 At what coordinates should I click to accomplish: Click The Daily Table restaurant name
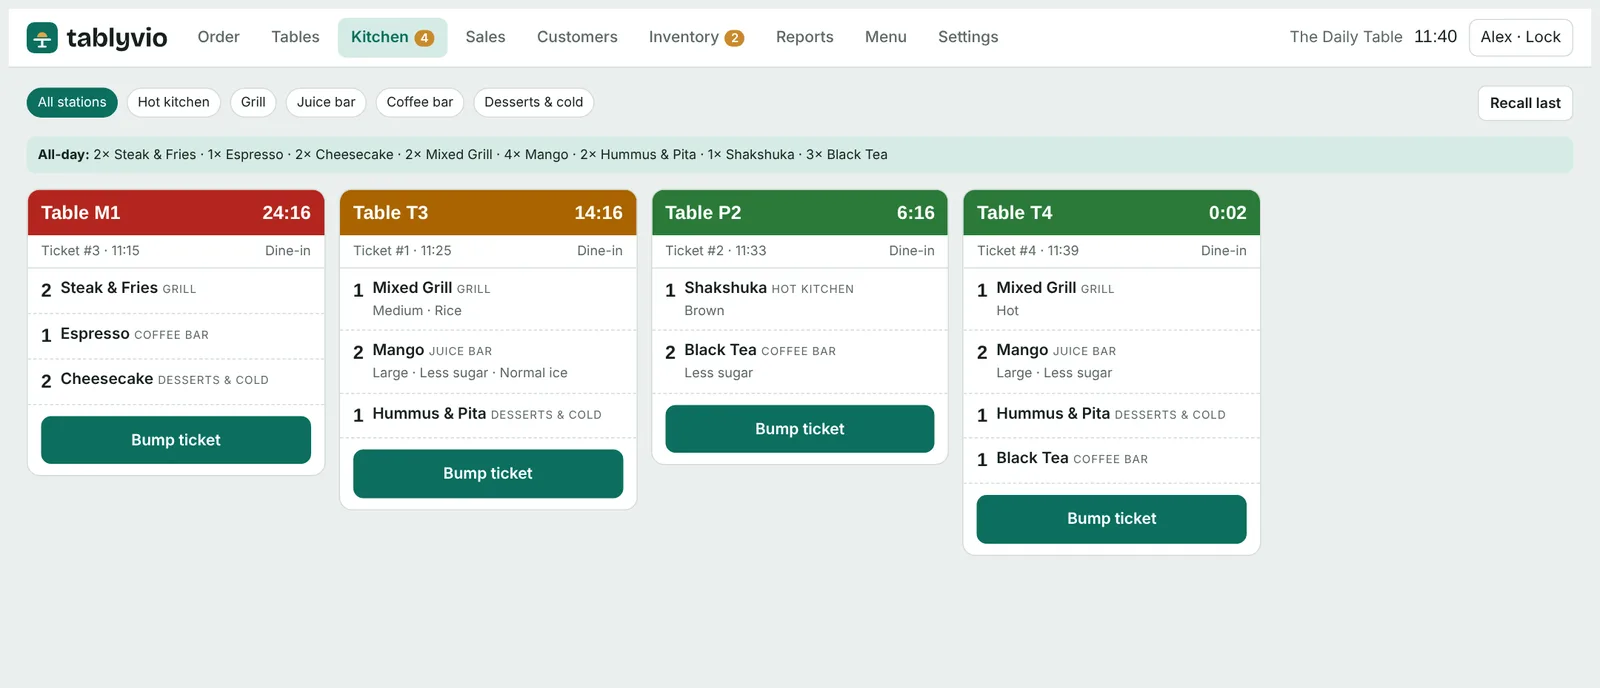point(1346,37)
